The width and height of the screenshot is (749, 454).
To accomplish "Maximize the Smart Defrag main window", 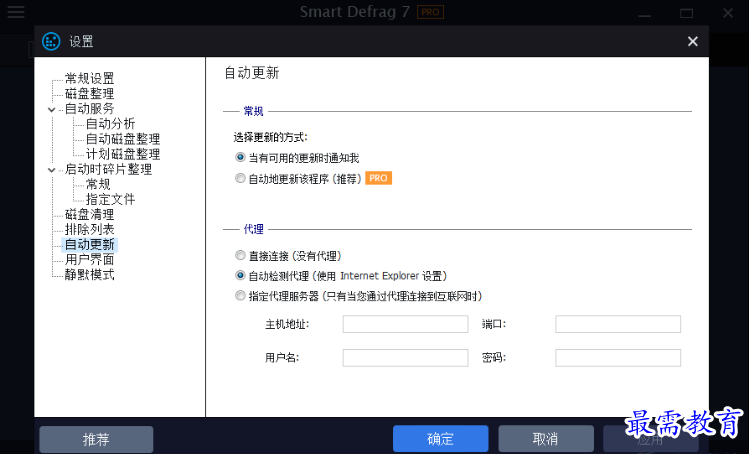I will [686, 13].
